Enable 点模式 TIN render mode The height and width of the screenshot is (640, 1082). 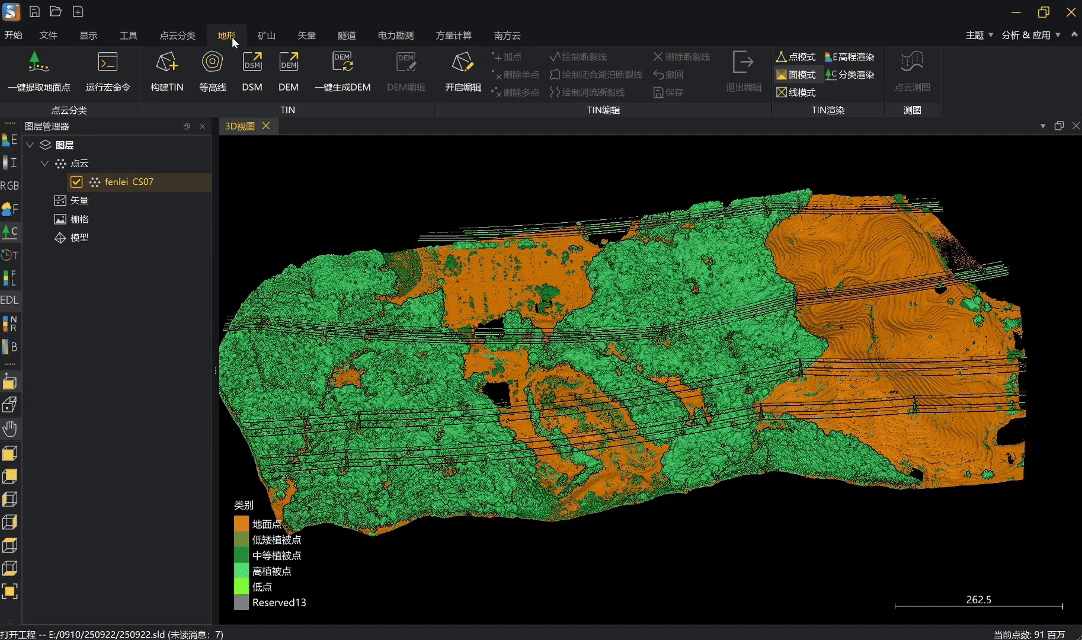(x=796, y=57)
